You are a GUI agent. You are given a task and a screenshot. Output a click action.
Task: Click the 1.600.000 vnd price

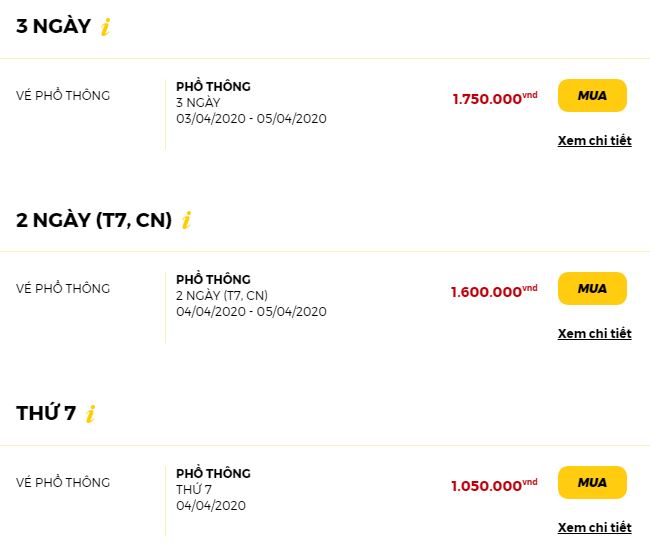494,291
